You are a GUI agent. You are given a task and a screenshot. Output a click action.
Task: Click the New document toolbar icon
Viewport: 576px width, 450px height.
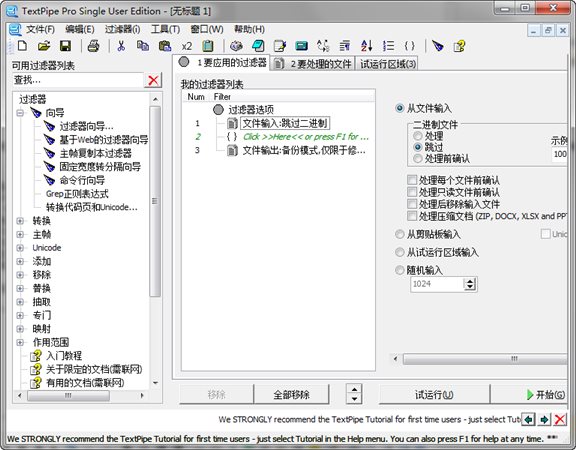click(22, 46)
